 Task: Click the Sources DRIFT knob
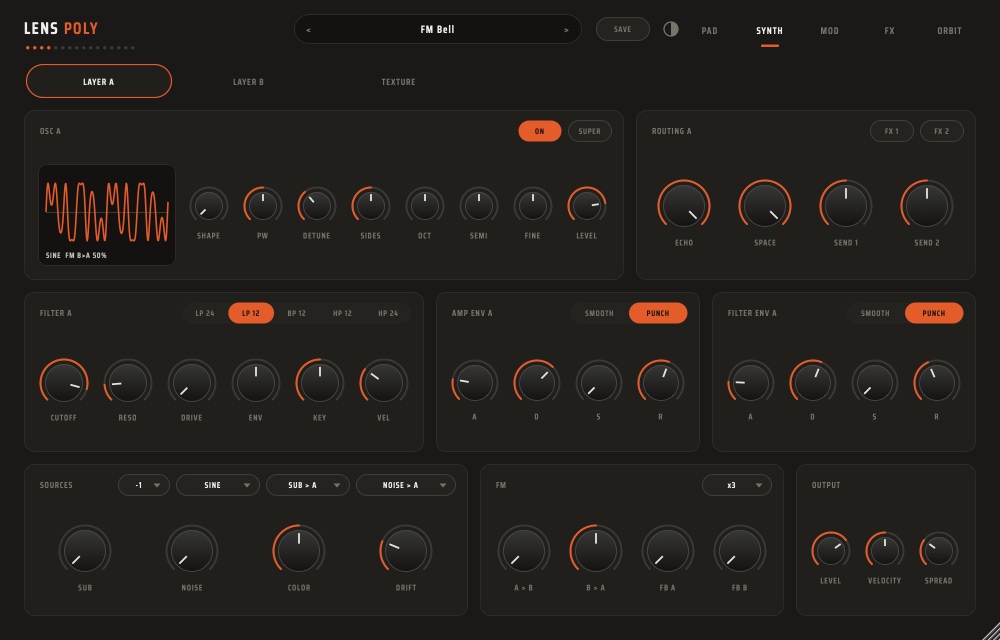click(x=406, y=551)
